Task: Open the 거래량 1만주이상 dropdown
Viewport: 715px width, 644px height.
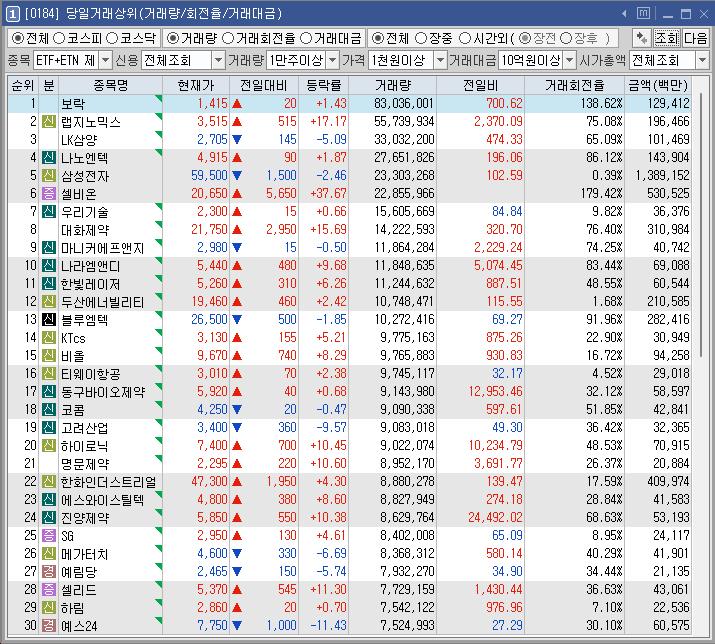Action: (333, 60)
